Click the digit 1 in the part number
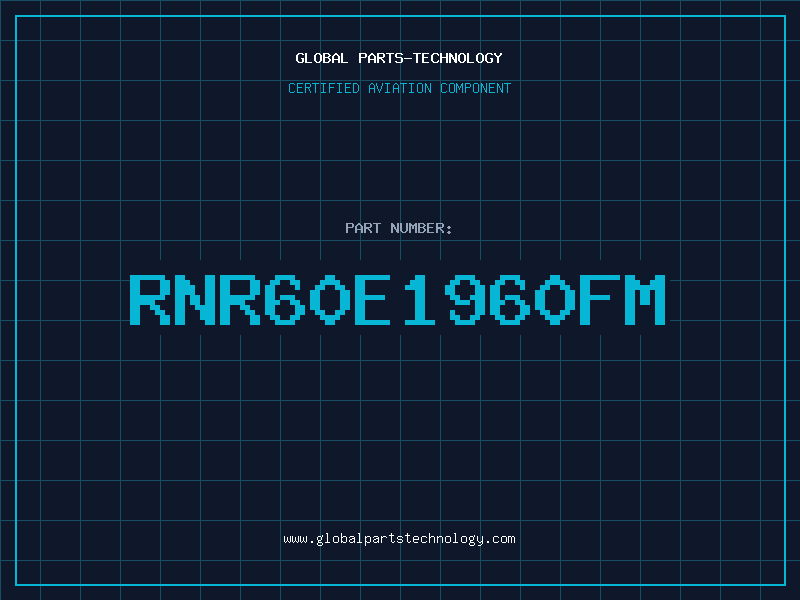 click(x=419, y=299)
